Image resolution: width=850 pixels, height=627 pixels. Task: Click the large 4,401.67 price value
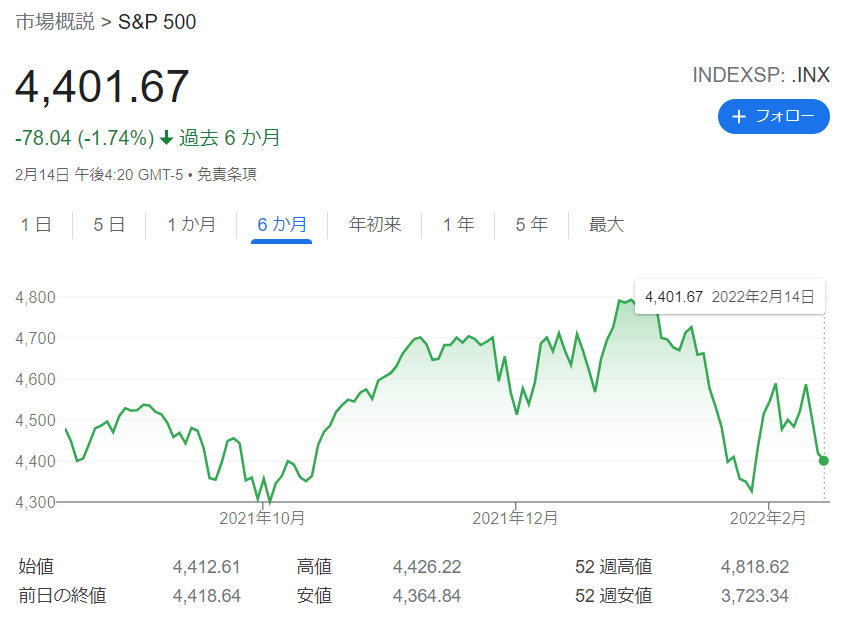(102, 87)
